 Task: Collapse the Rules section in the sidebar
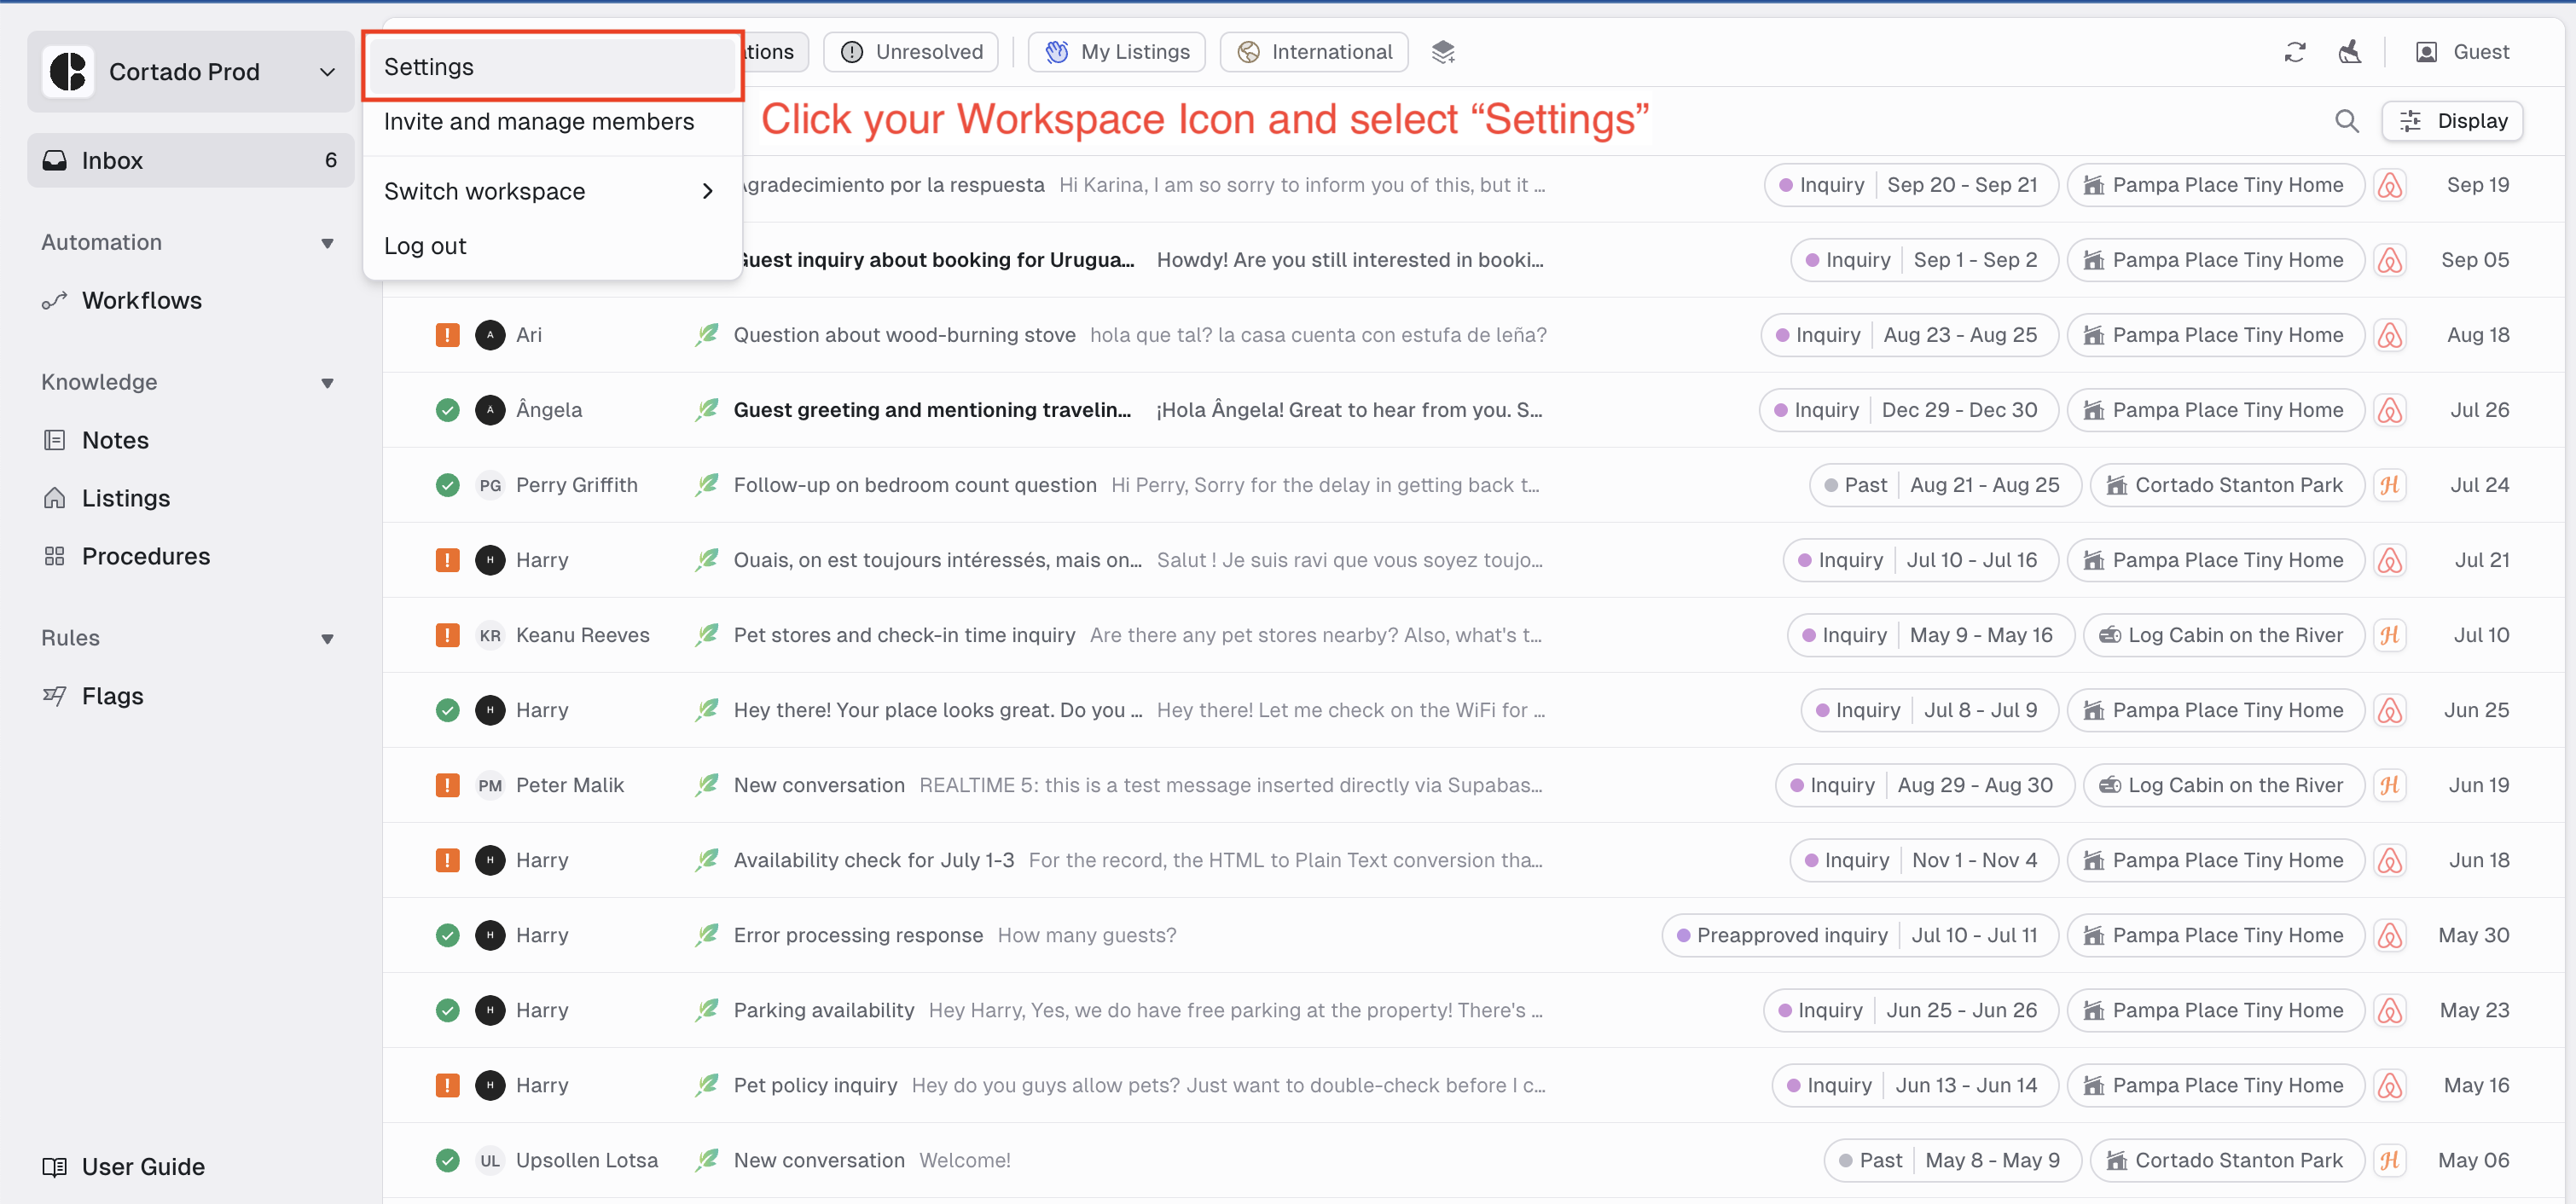click(328, 637)
